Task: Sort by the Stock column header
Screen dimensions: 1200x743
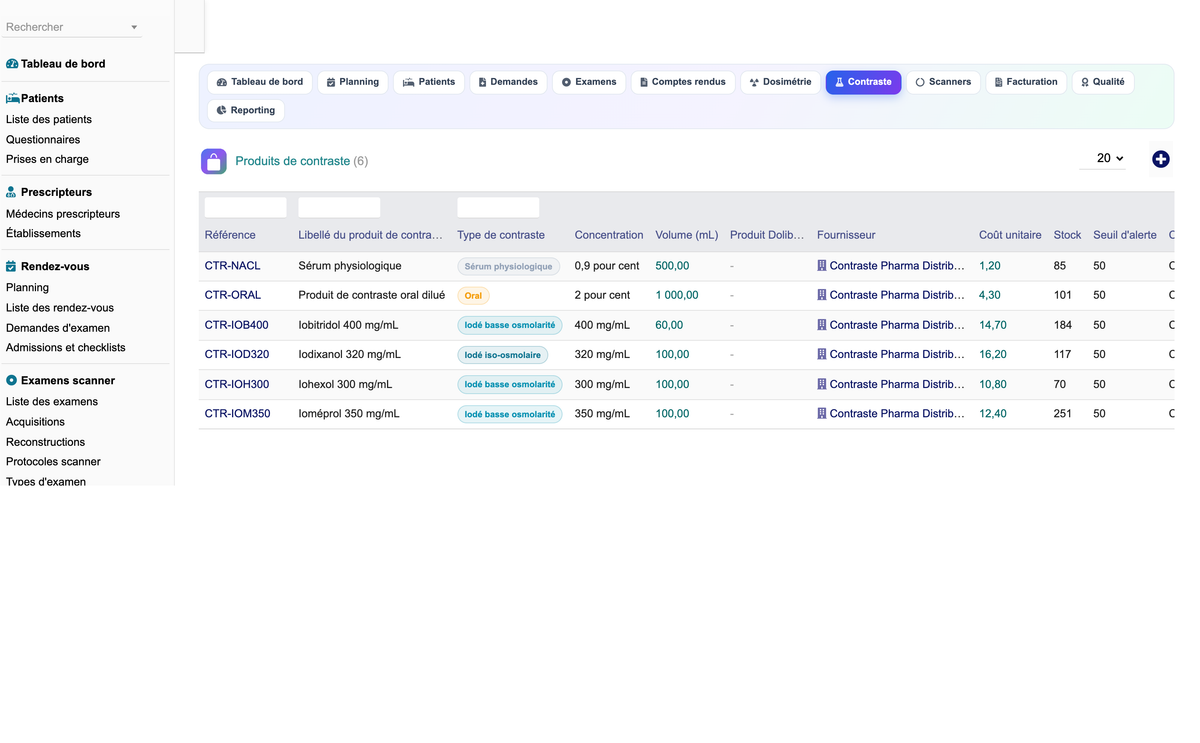Action: click(x=1067, y=235)
